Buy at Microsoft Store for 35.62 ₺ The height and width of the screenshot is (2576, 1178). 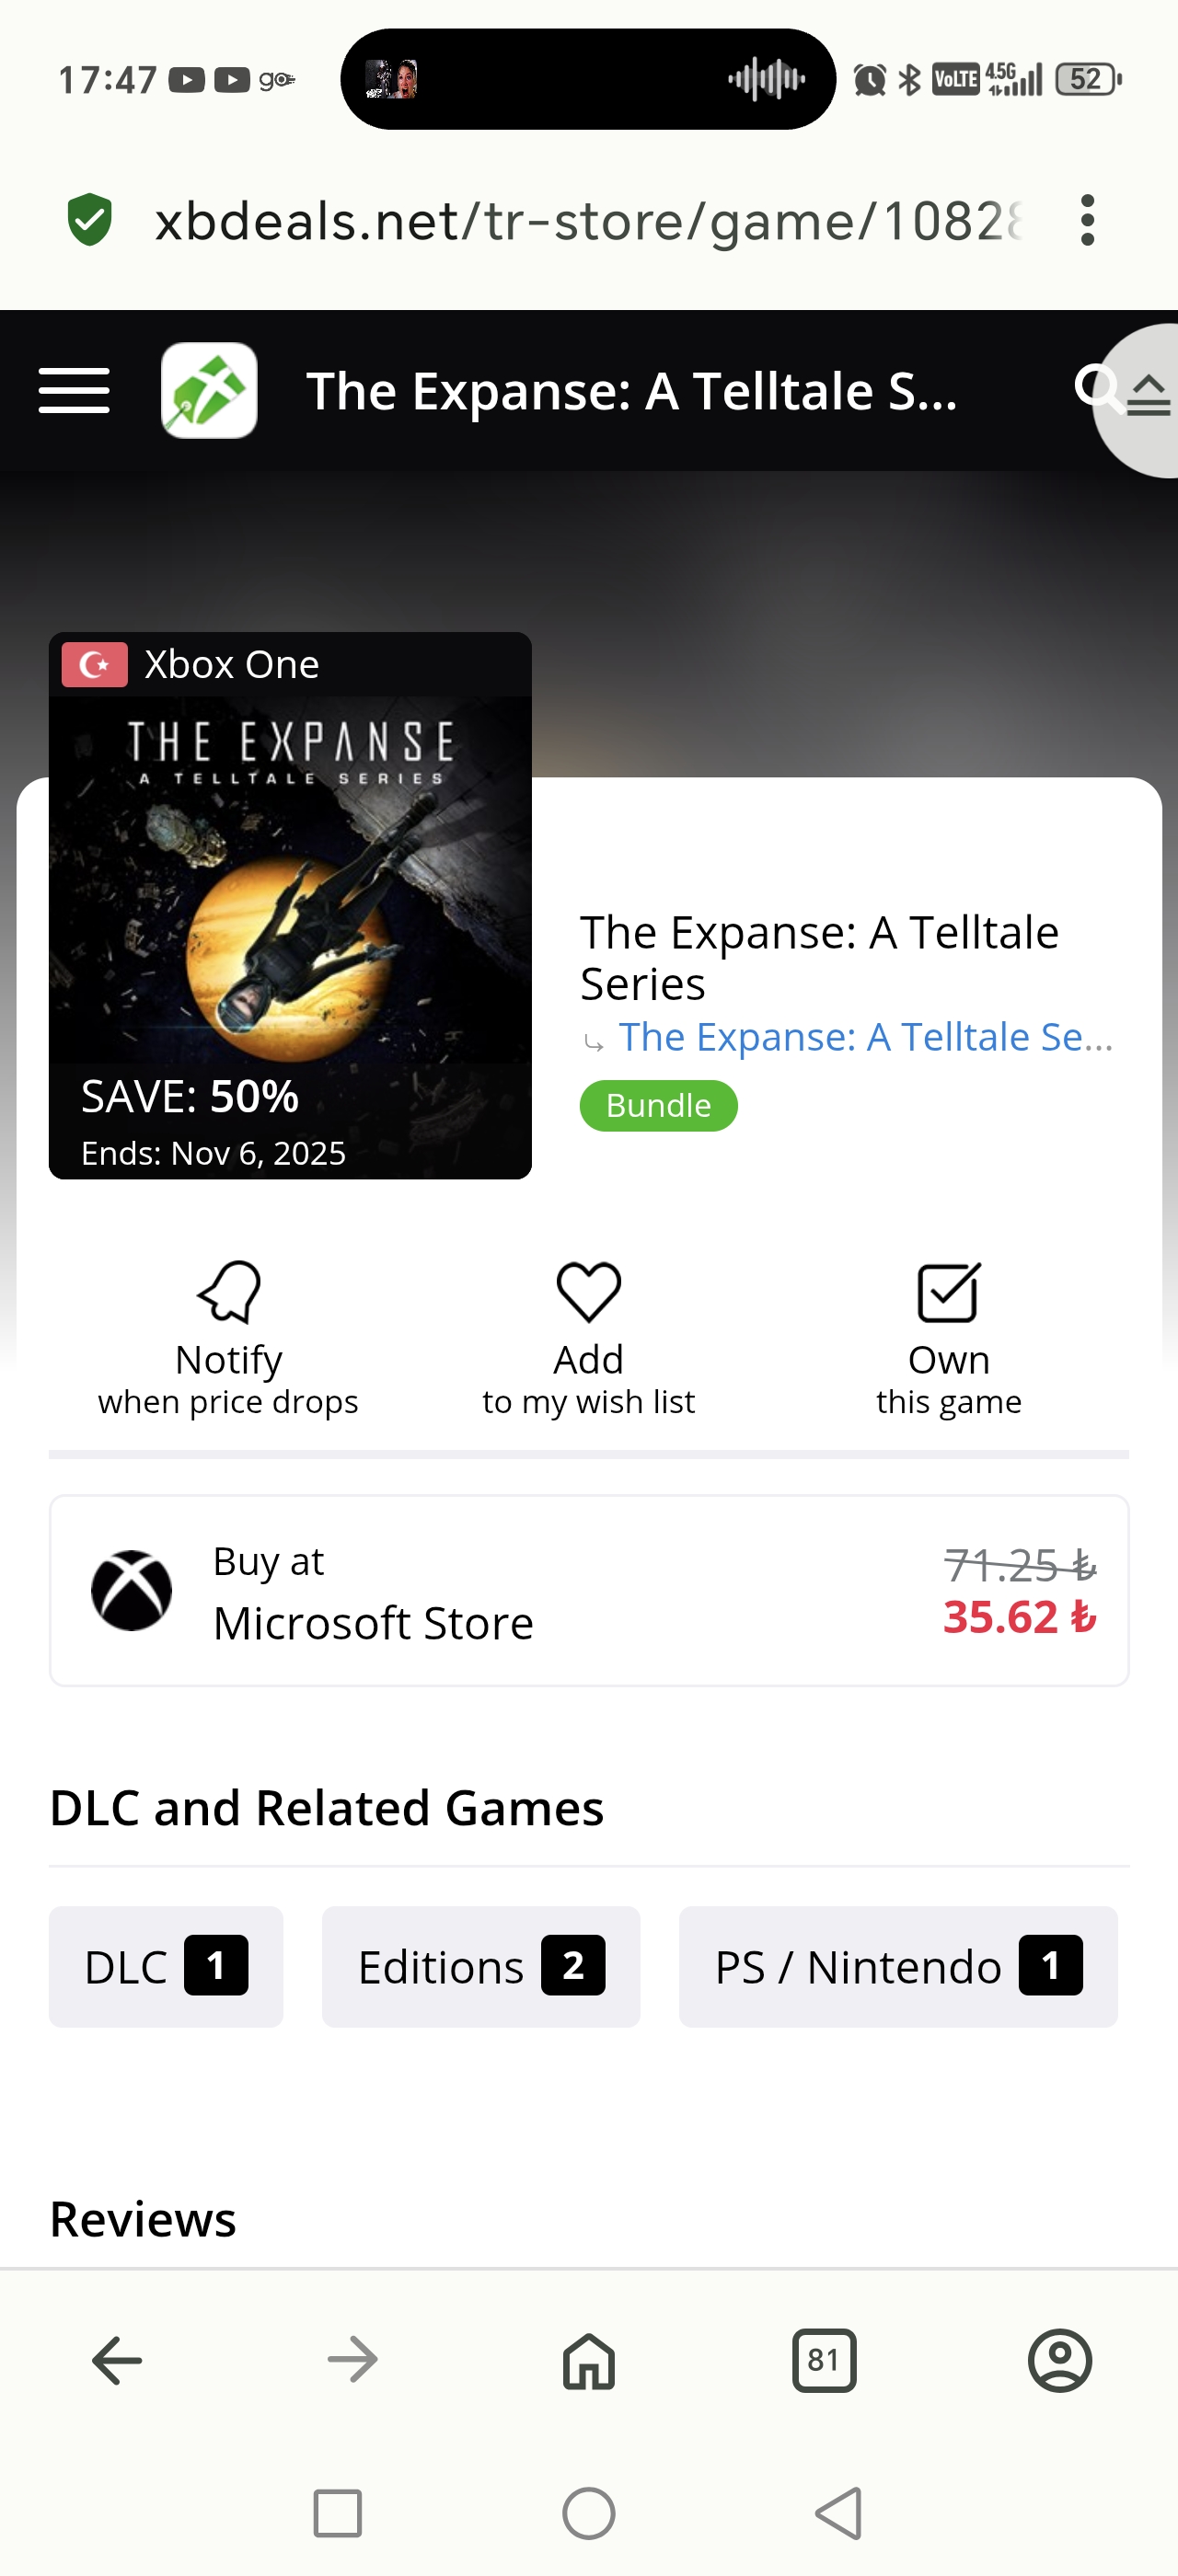coord(589,1590)
